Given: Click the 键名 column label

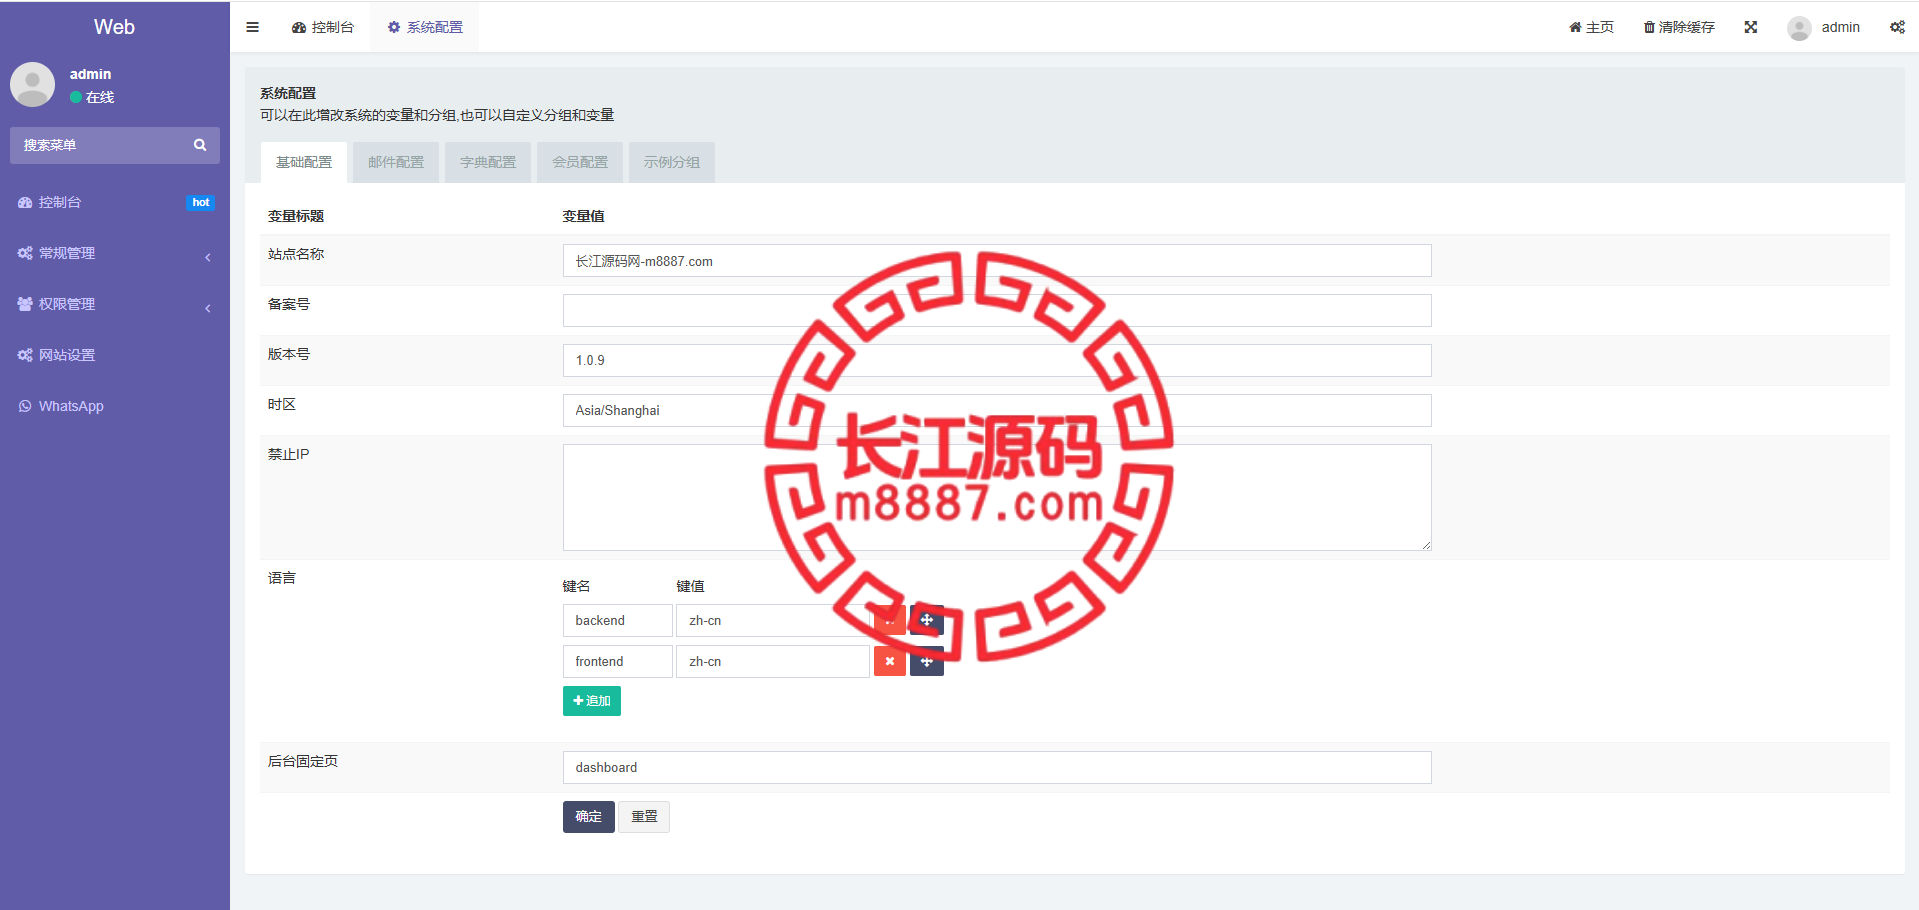Looking at the screenshot, I should pyautogui.click(x=577, y=586).
